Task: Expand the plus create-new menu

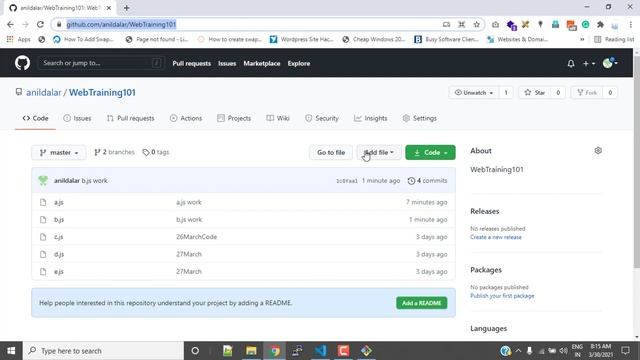Action: 589,64
